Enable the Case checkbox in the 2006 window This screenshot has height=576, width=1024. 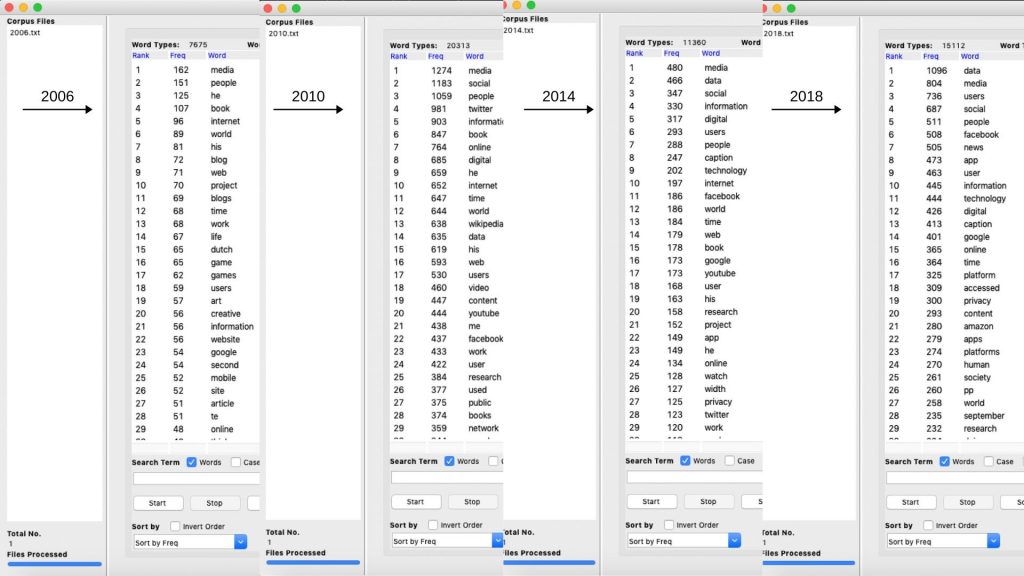click(x=236, y=462)
